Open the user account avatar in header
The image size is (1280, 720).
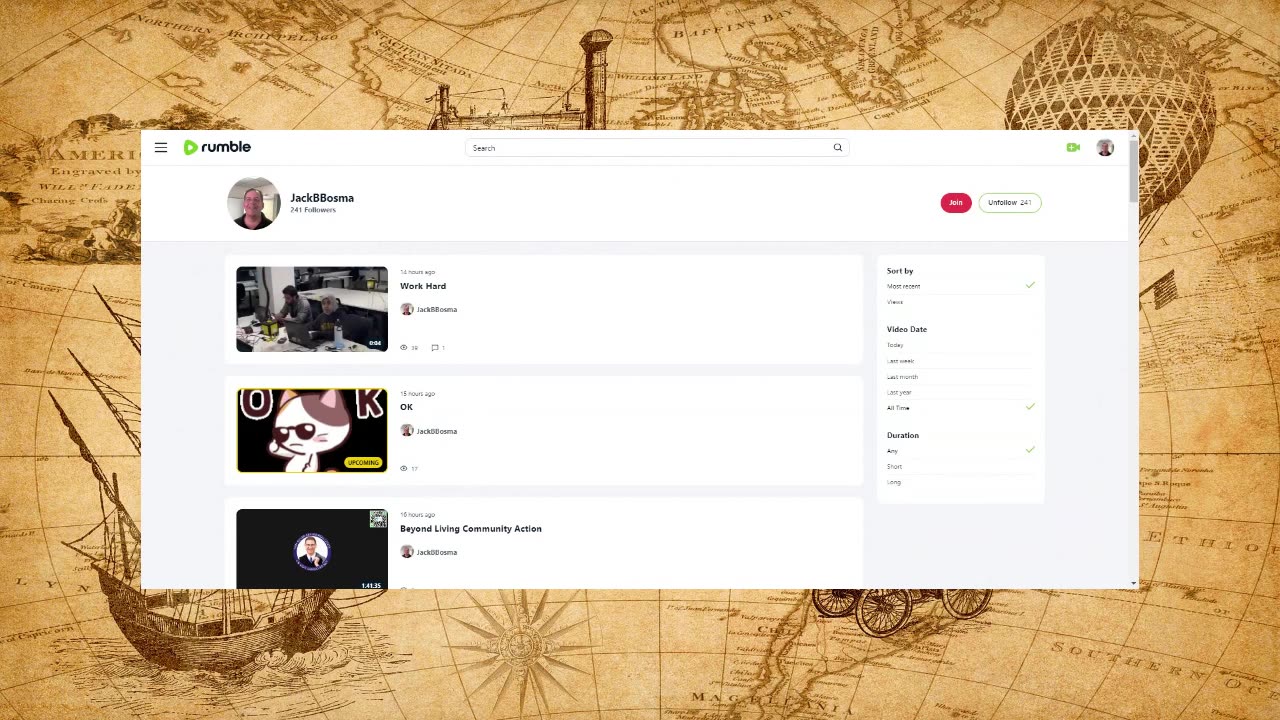pyautogui.click(x=1105, y=147)
